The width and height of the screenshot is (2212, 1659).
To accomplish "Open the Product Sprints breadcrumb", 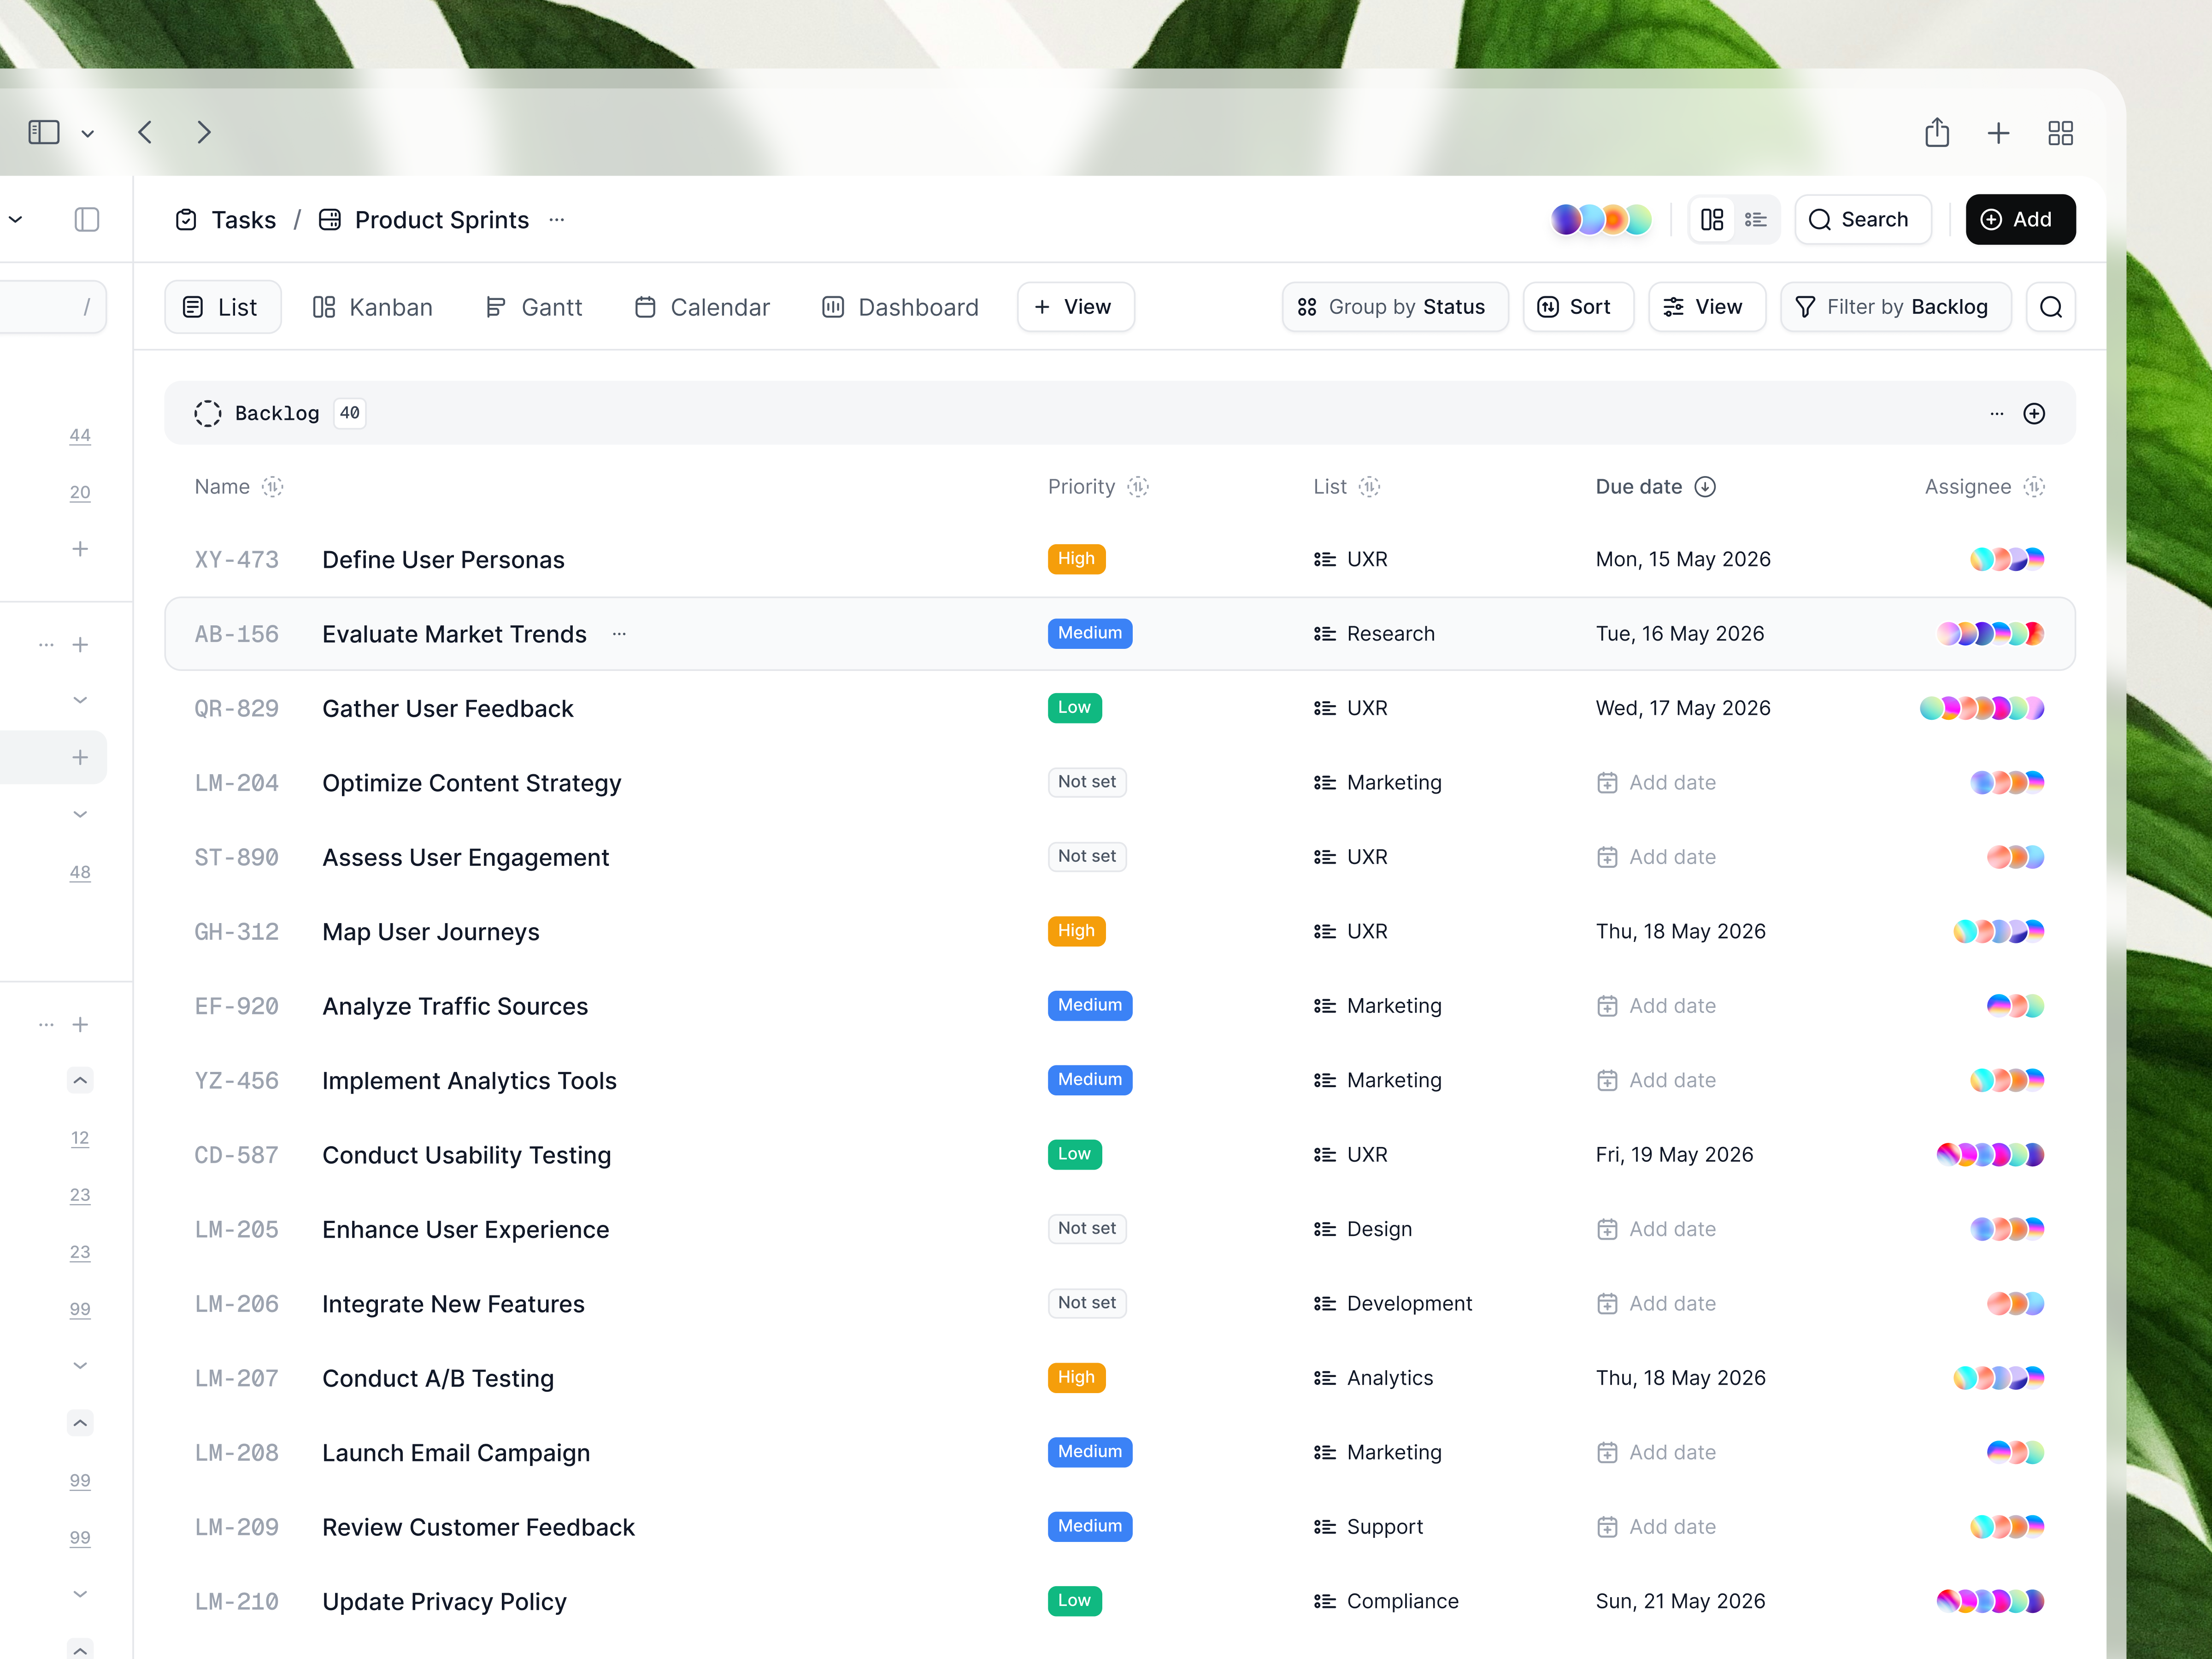I will point(423,220).
